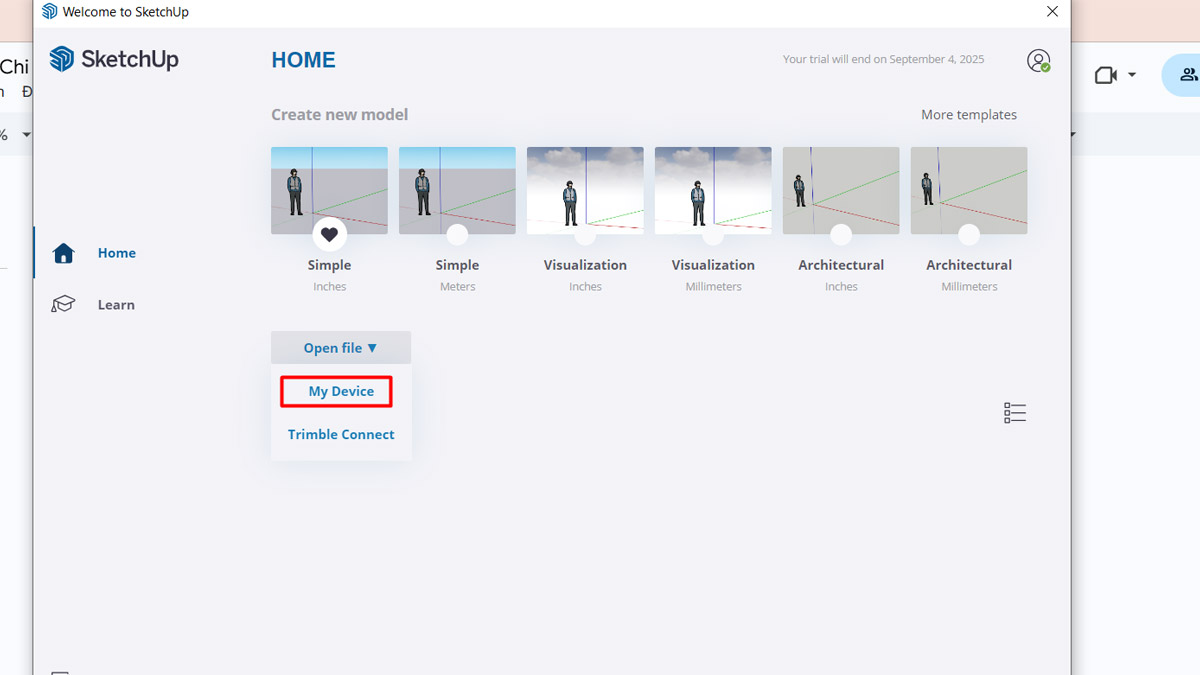Image resolution: width=1200 pixels, height=675 pixels.
Task: Set Architectural Millimeters template as default
Action: point(970,236)
